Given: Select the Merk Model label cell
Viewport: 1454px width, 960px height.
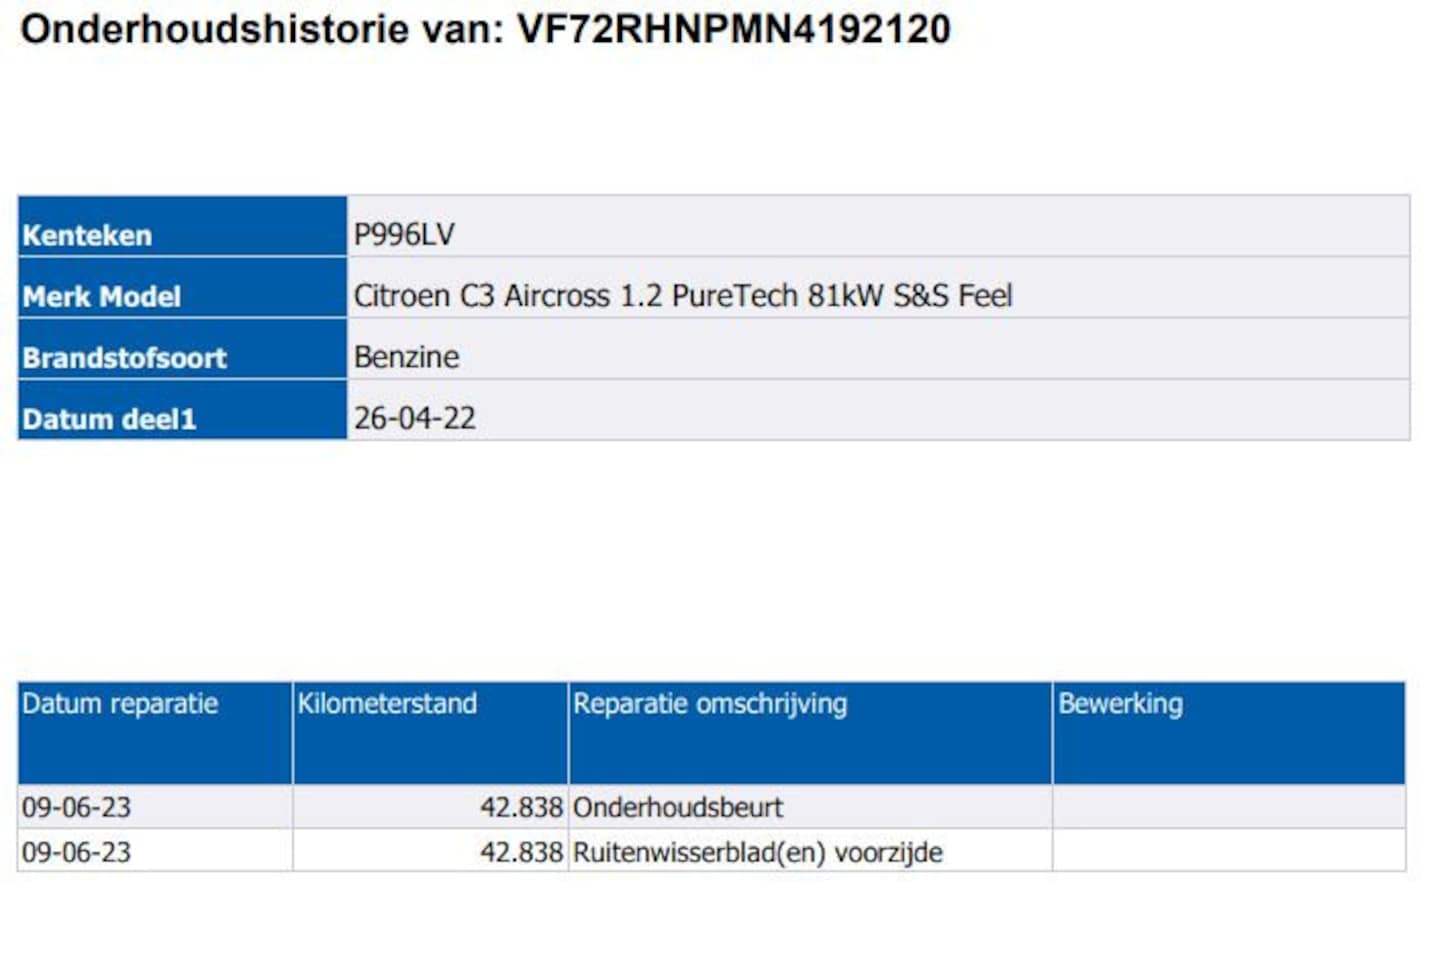Looking at the screenshot, I should click(x=182, y=288).
